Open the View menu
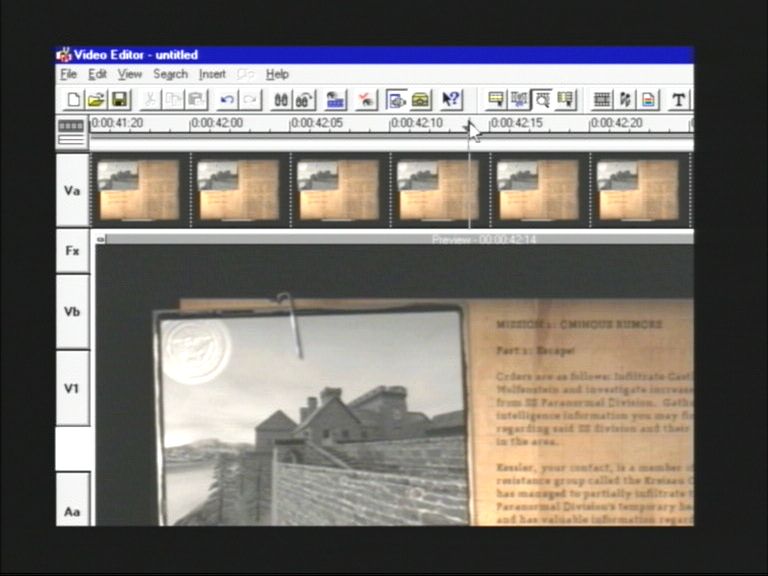Screen dimensions: 768x576 [130, 74]
